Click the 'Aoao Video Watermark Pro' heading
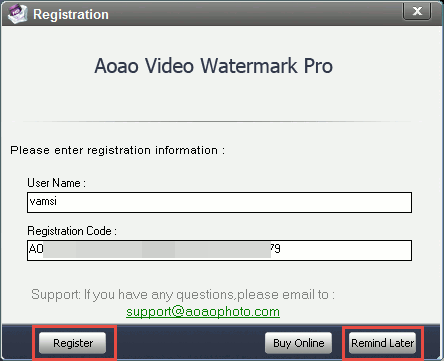444x361 pixels. [x=214, y=65]
